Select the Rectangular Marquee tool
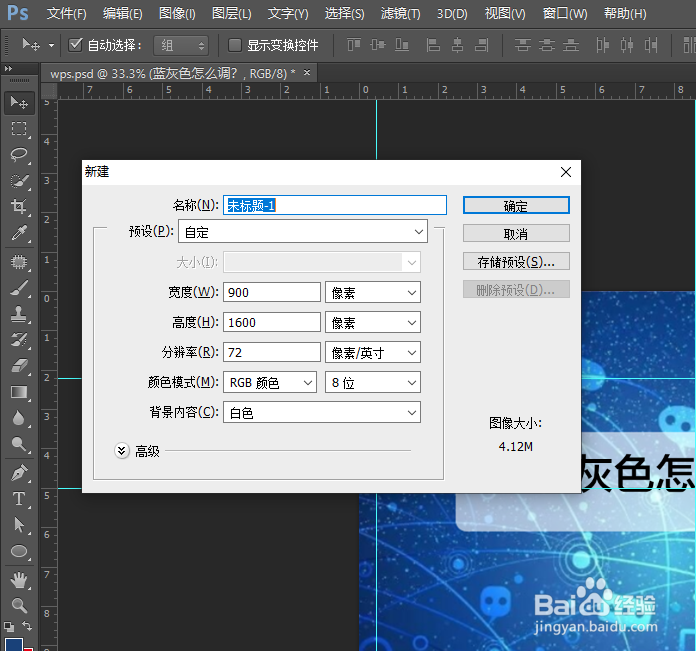696x651 pixels. 19,129
